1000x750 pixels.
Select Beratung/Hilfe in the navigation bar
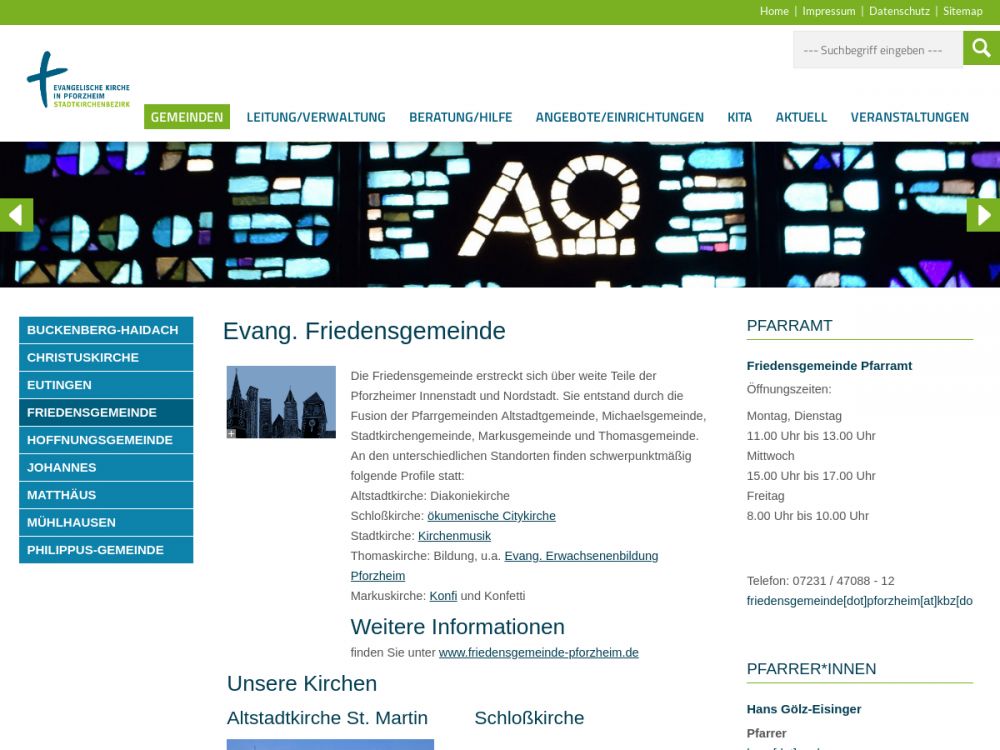point(460,117)
